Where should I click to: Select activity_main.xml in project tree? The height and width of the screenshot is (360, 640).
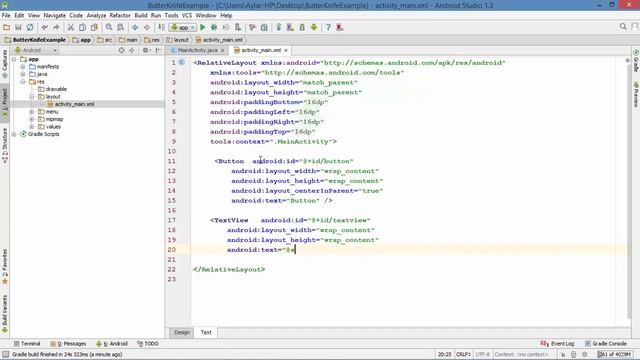coord(74,104)
